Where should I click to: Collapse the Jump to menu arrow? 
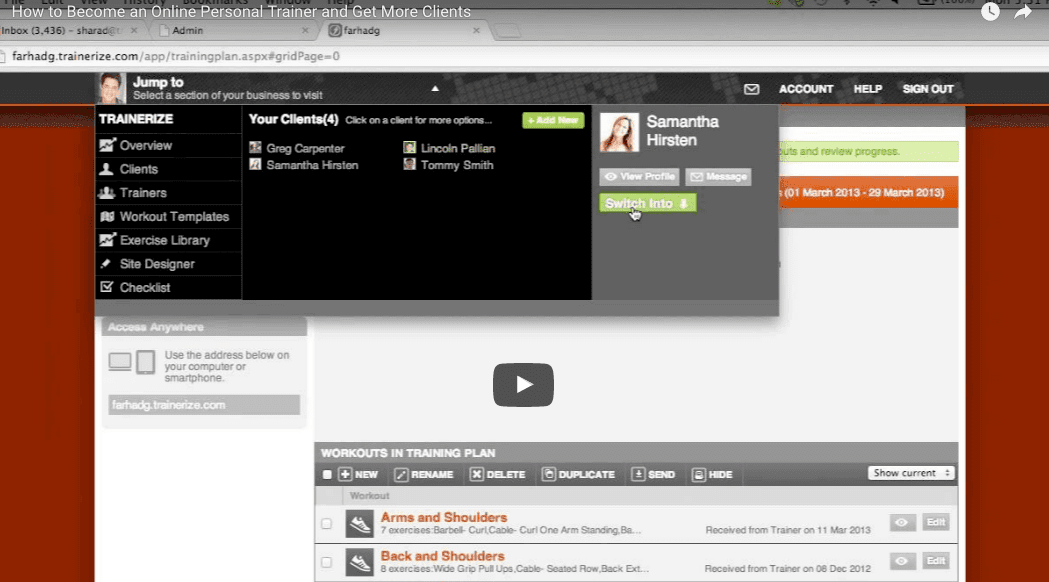coord(435,88)
